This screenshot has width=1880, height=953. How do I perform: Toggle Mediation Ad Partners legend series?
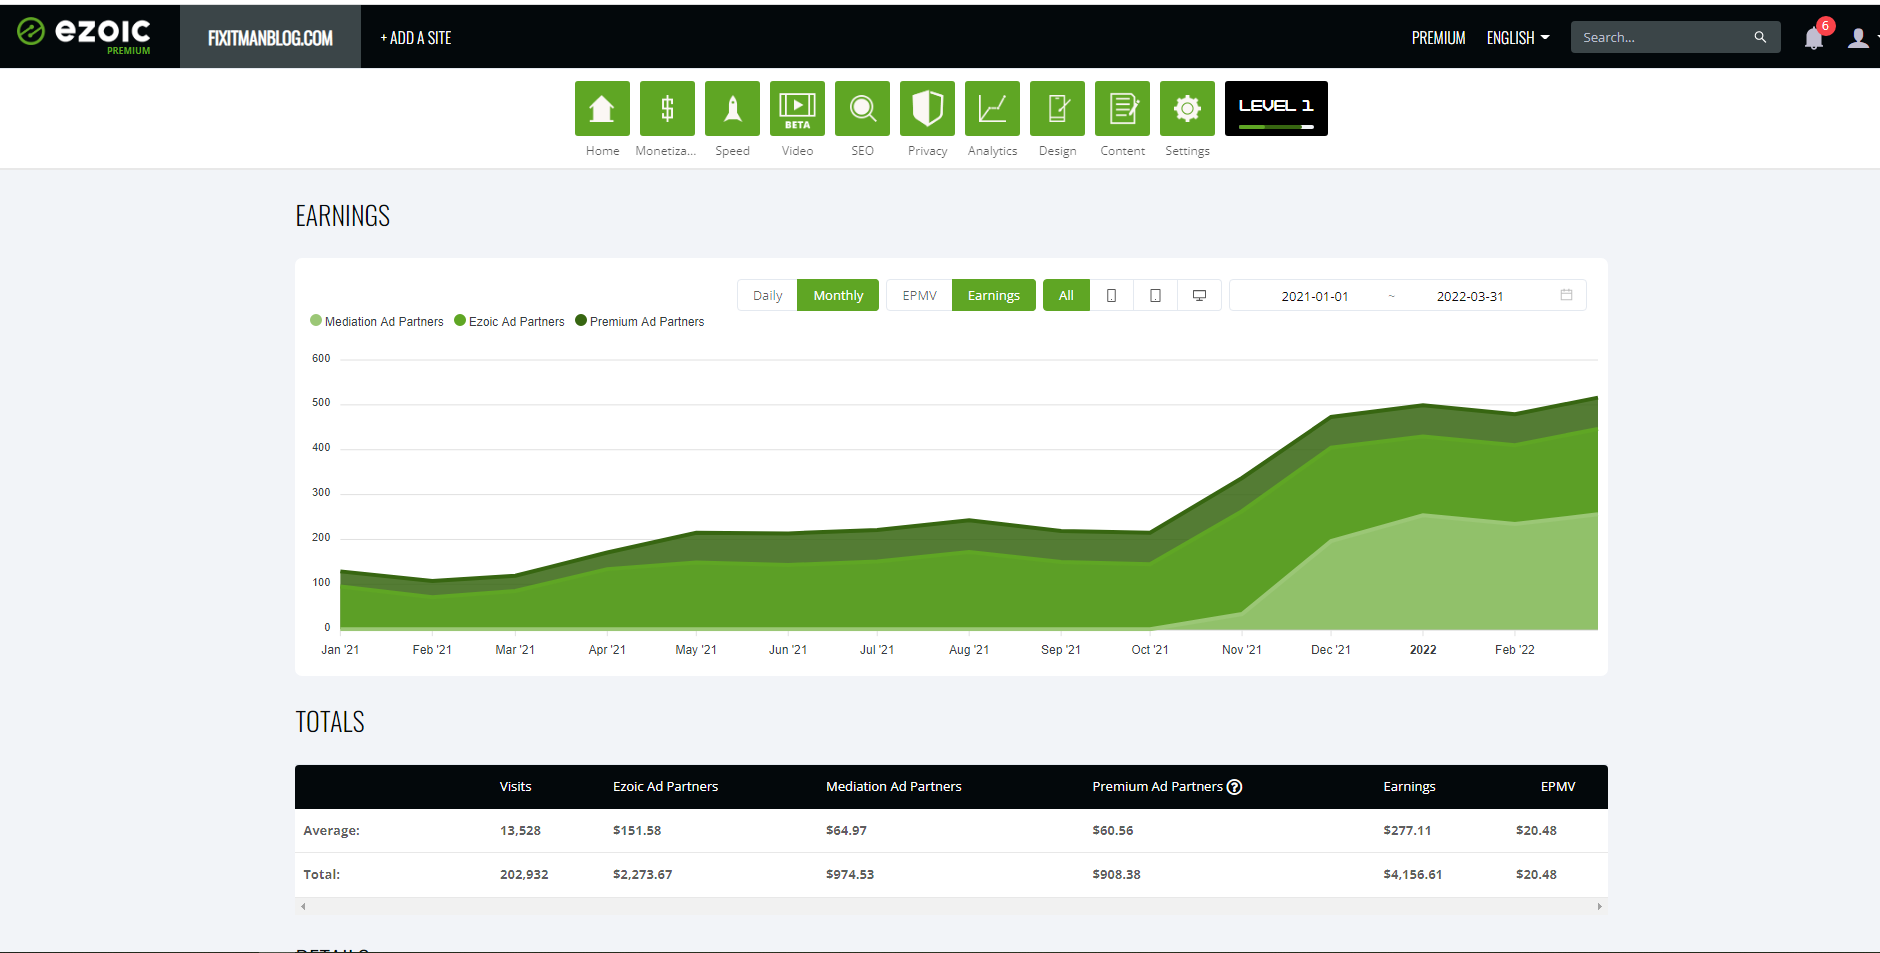click(377, 321)
